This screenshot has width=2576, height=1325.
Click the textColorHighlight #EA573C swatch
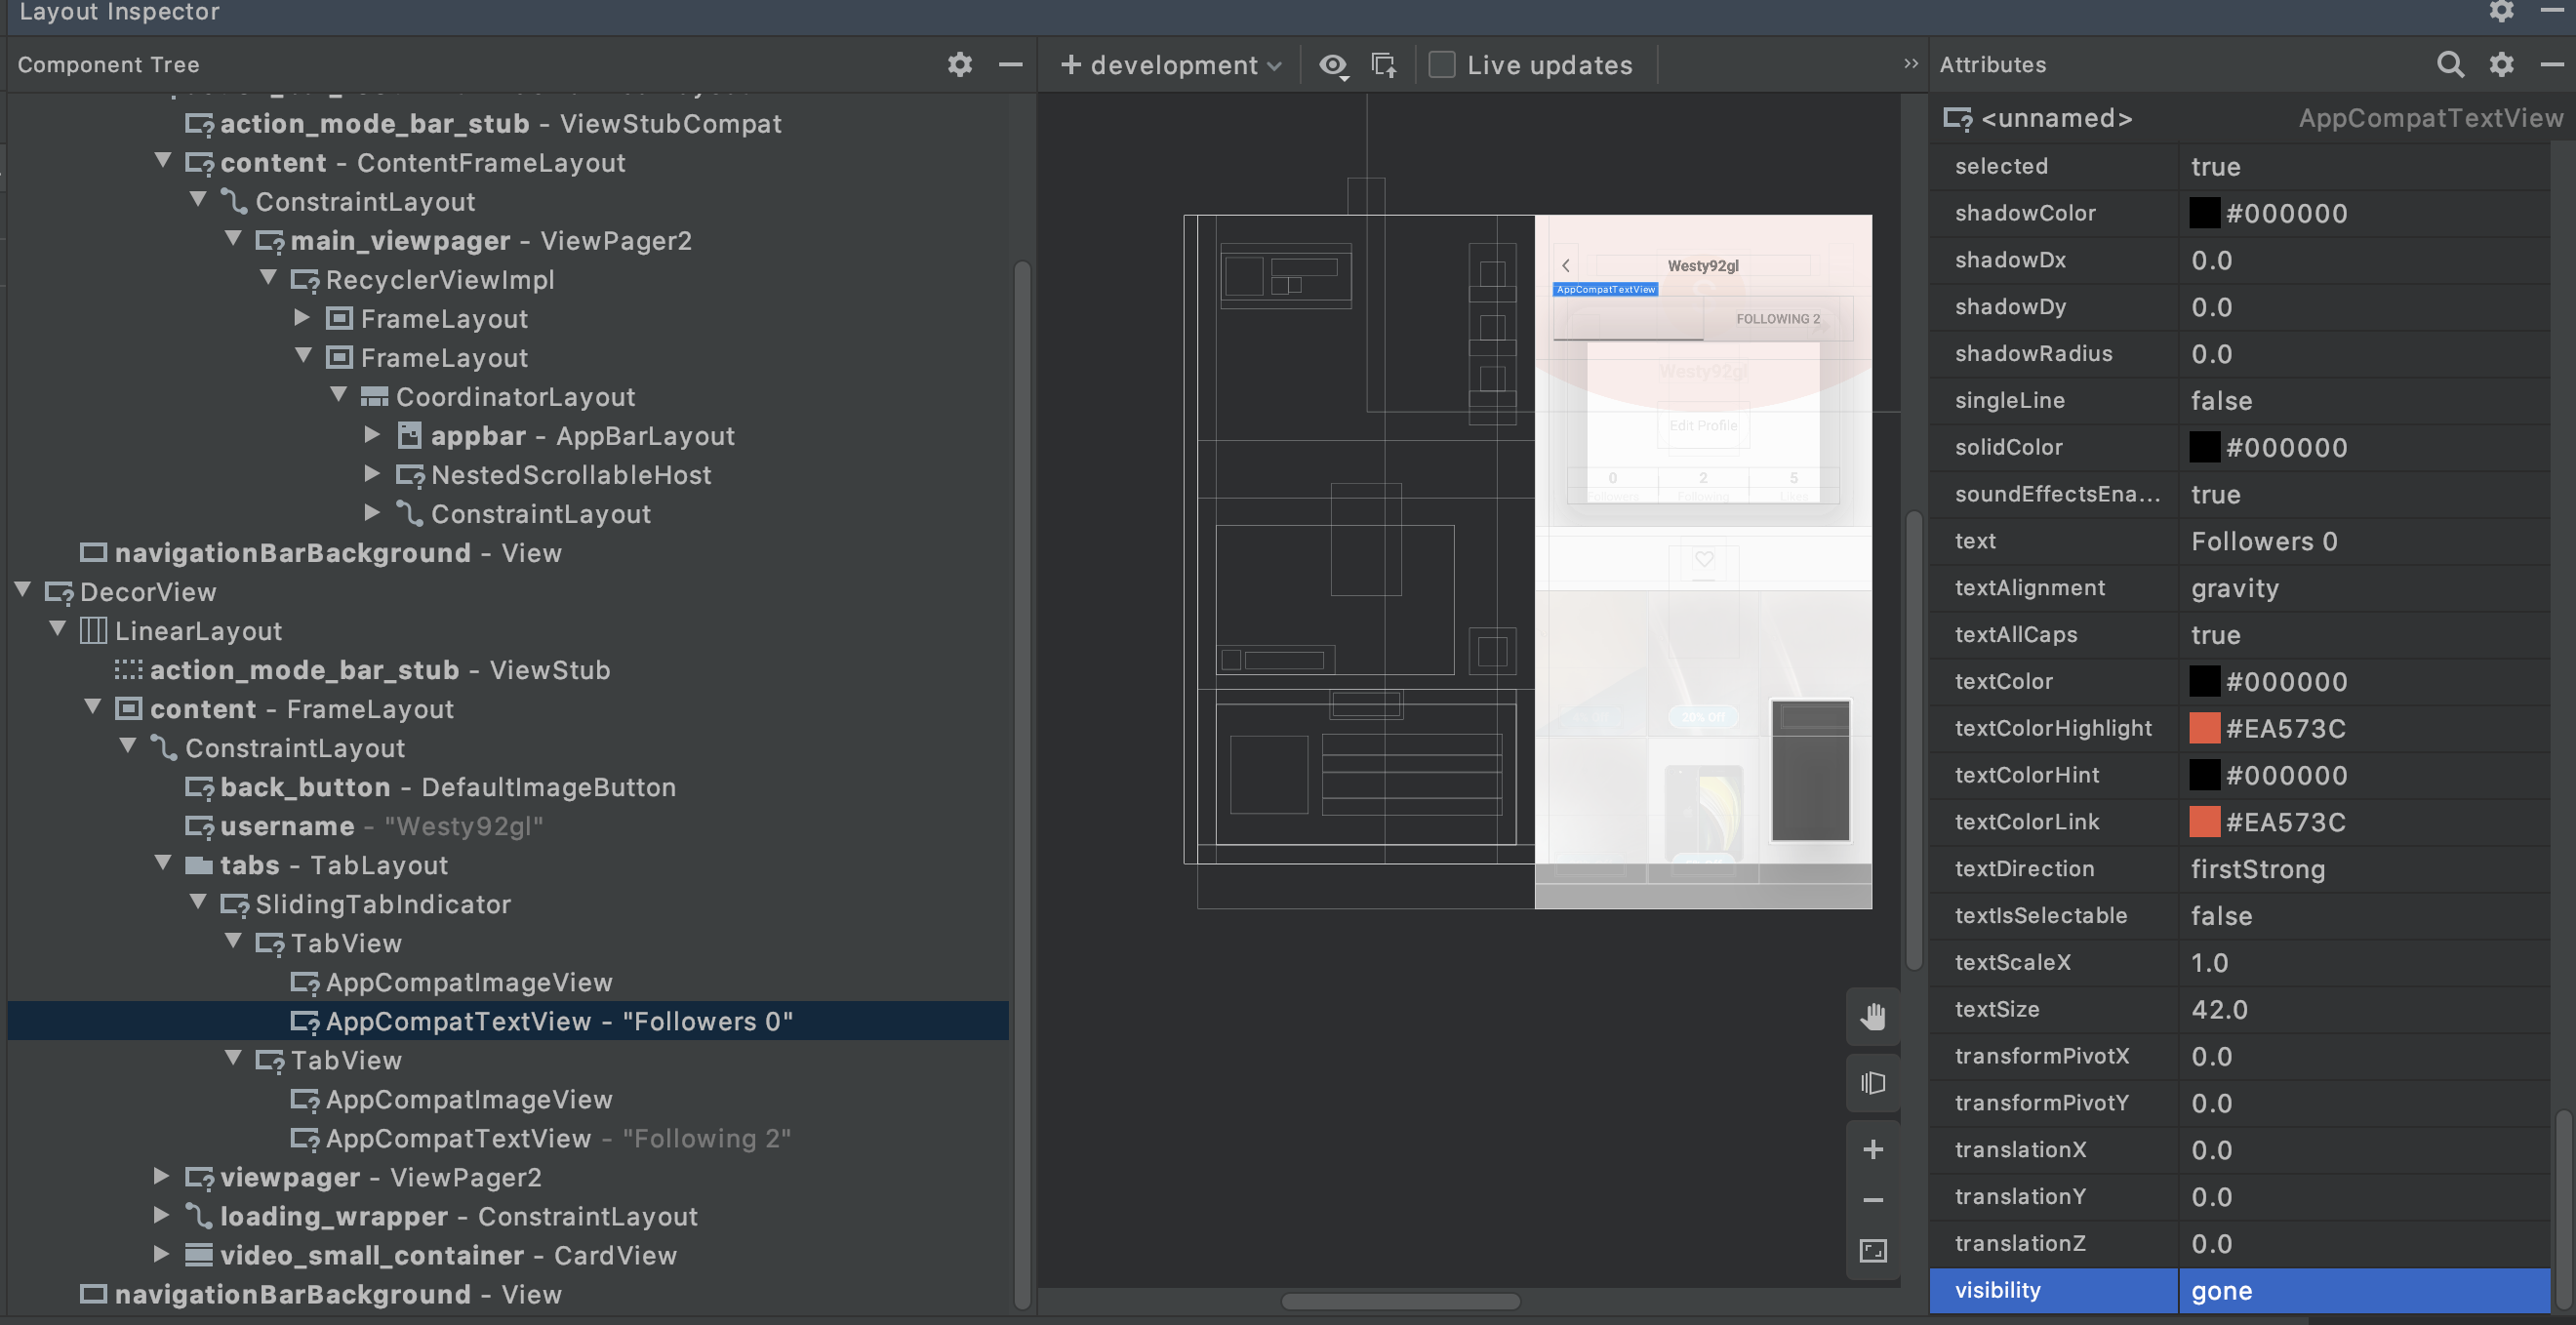pyautogui.click(x=2203, y=728)
